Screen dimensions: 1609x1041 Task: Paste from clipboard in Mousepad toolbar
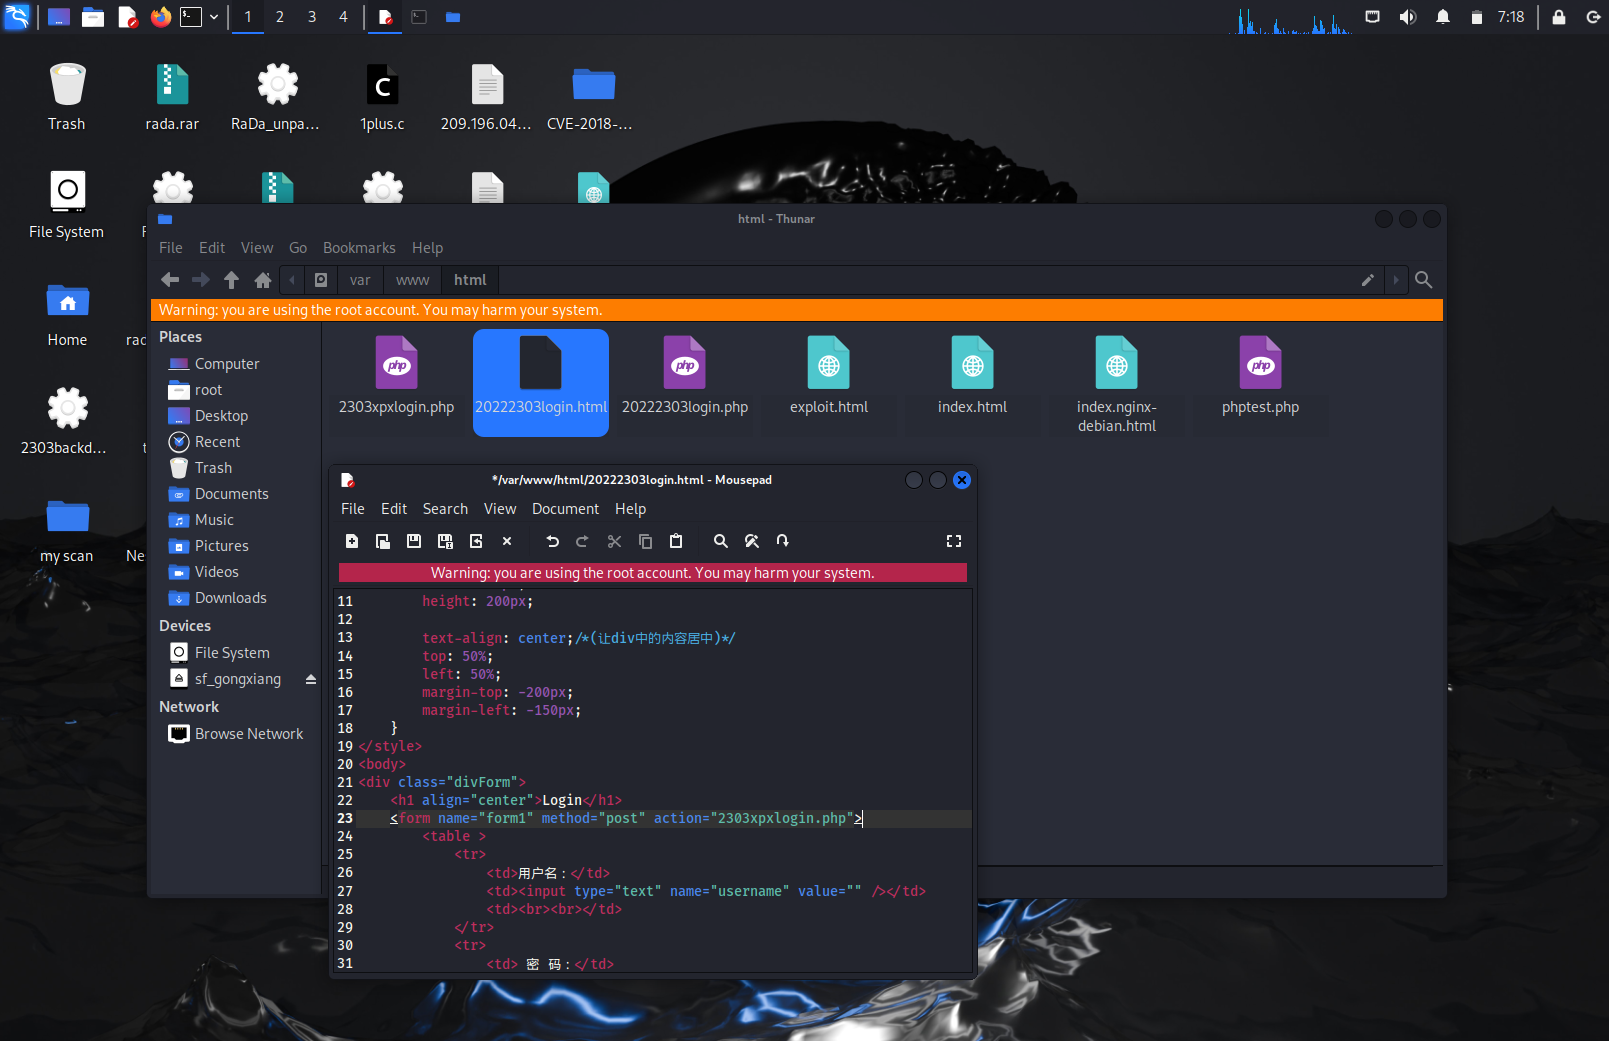(676, 541)
